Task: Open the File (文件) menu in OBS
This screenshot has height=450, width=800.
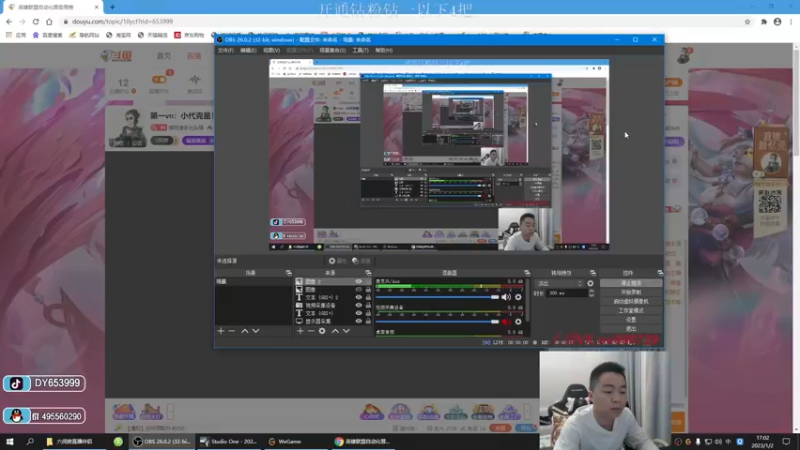Action: pos(225,51)
